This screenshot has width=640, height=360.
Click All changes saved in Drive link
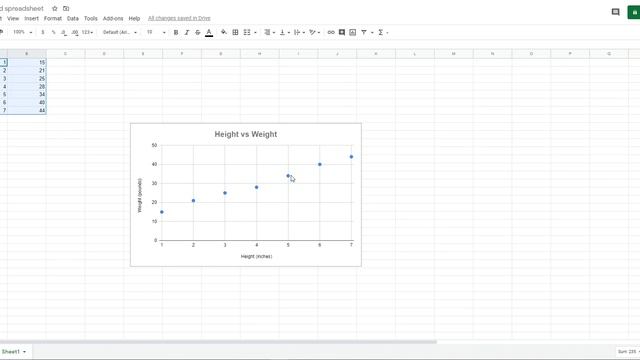179,18
